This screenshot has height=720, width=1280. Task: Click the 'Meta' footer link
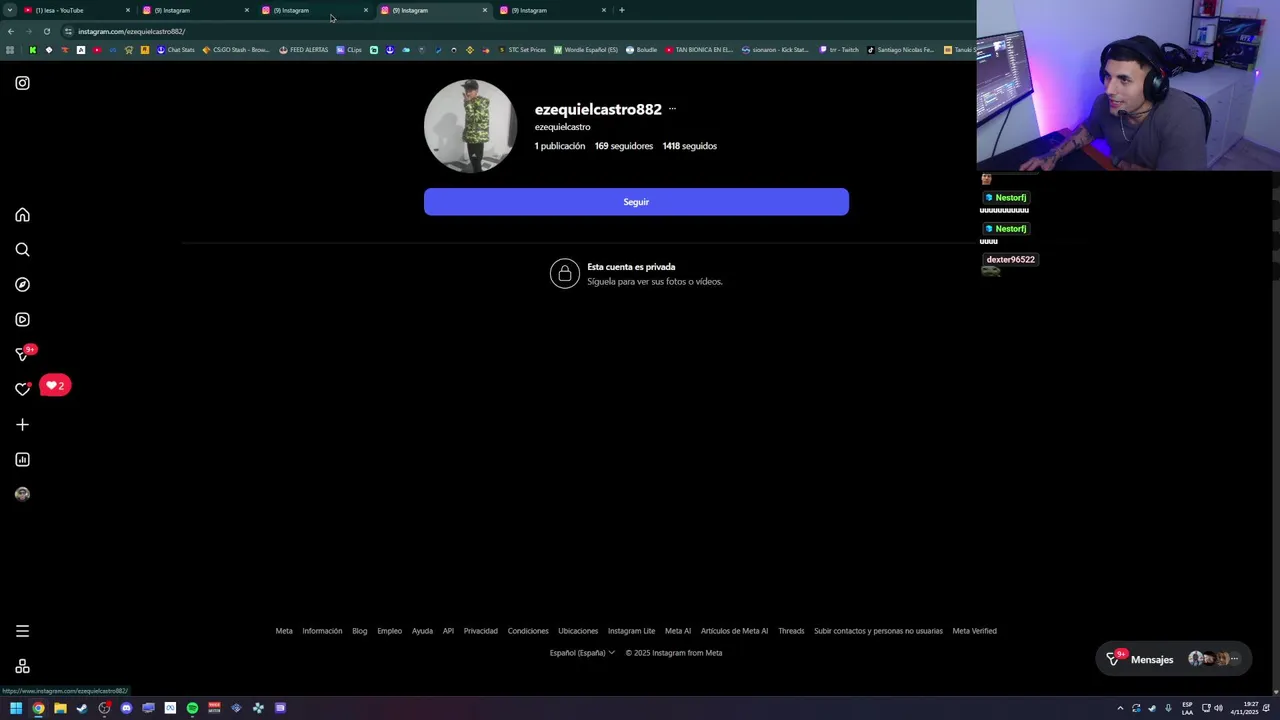coord(284,631)
